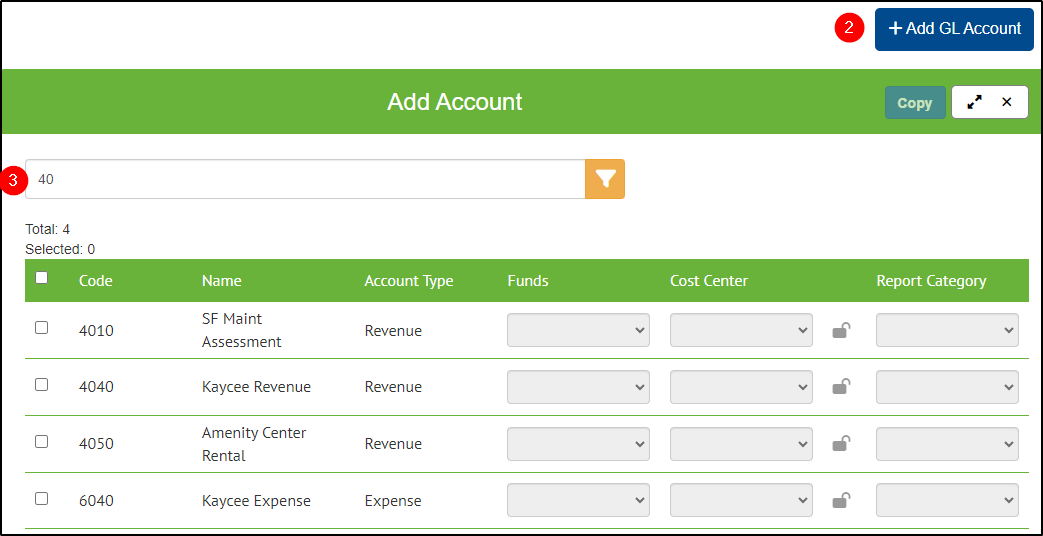Image resolution: width=1043 pixels, height=536 pixels.
Task: Click code 4010 cell
Action: [x=96, y=331]
